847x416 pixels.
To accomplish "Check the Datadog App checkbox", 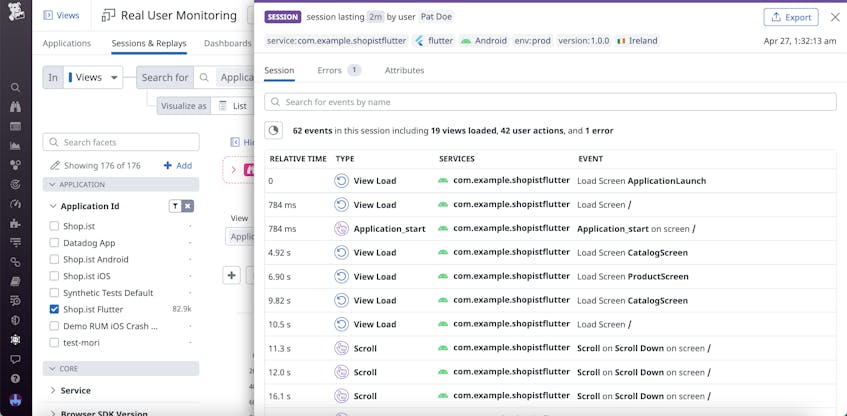I will pyautogui.click(x=54, y=243).
